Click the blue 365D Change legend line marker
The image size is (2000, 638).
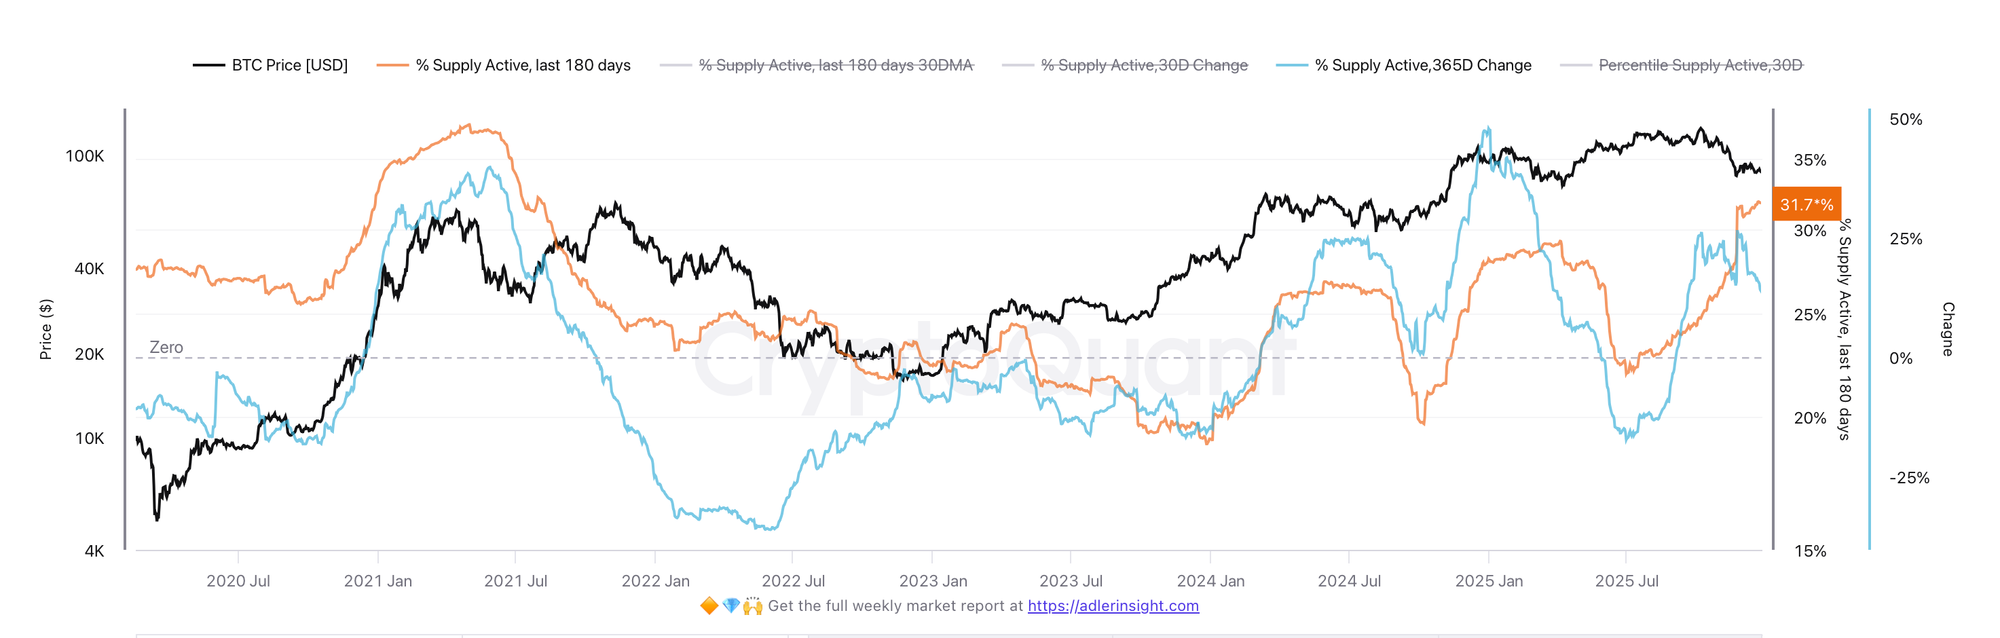click(1292, 65)
